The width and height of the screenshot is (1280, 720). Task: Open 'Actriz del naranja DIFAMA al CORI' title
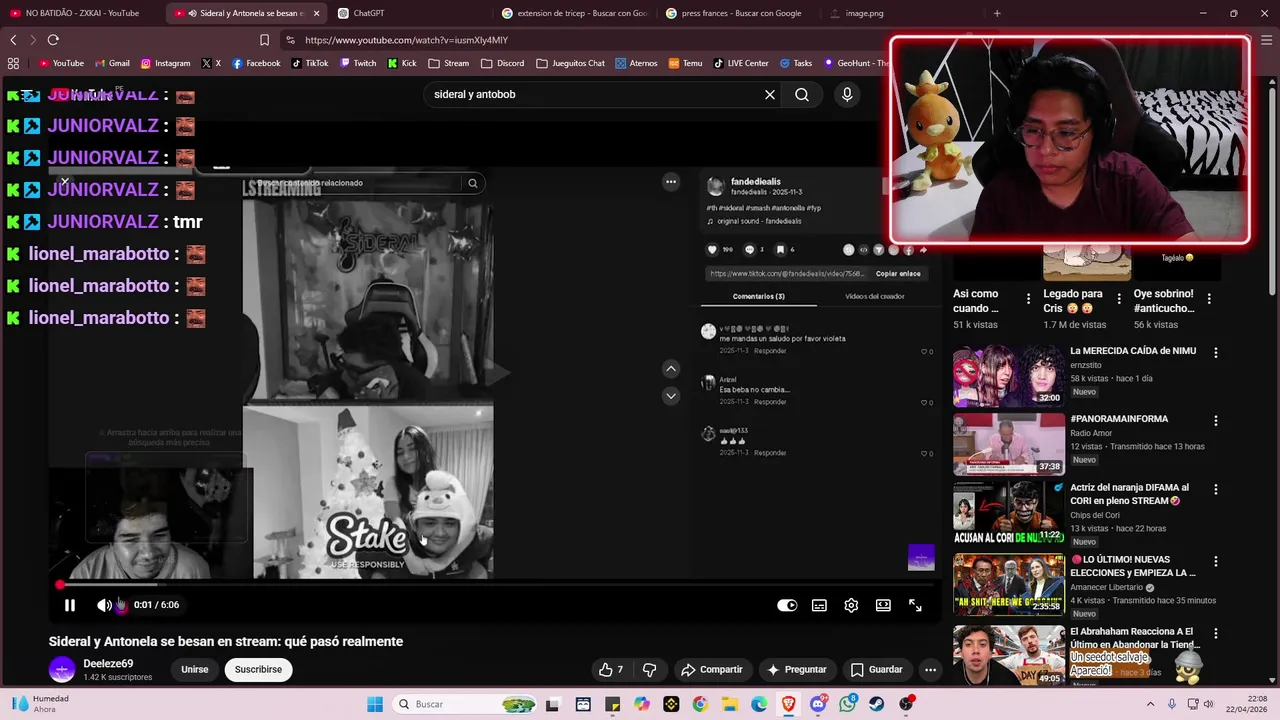pos(1130,494)
